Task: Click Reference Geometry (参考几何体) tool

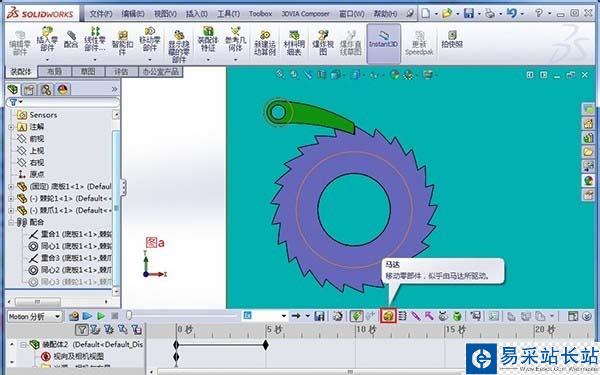Action: pos(235,40)
